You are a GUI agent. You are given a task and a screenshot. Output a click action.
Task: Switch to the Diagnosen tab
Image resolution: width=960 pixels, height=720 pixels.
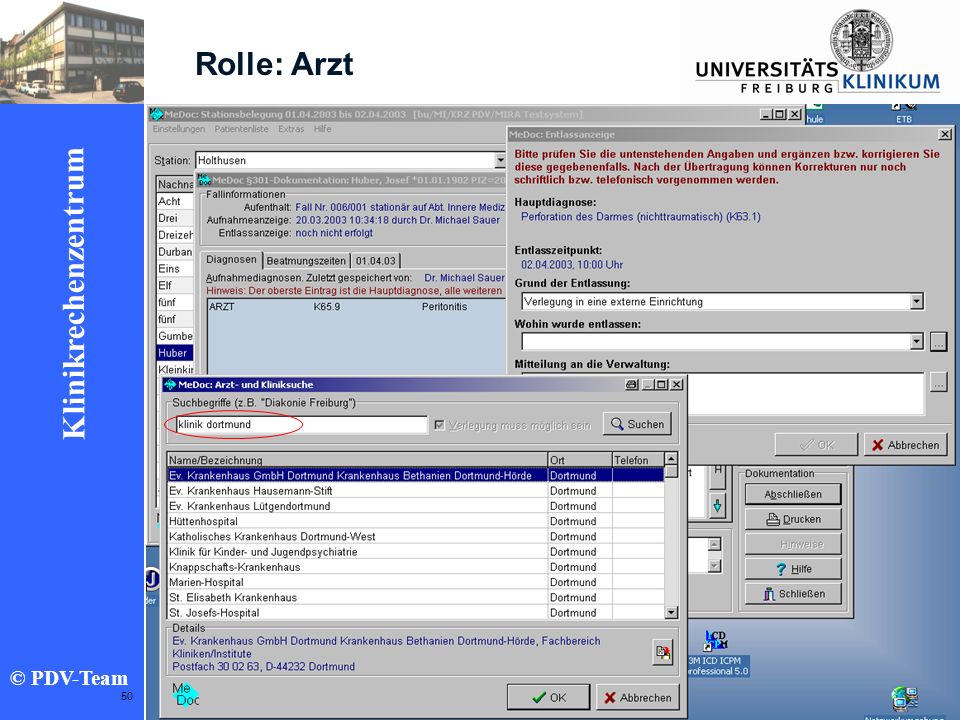(x=231, y=260)
